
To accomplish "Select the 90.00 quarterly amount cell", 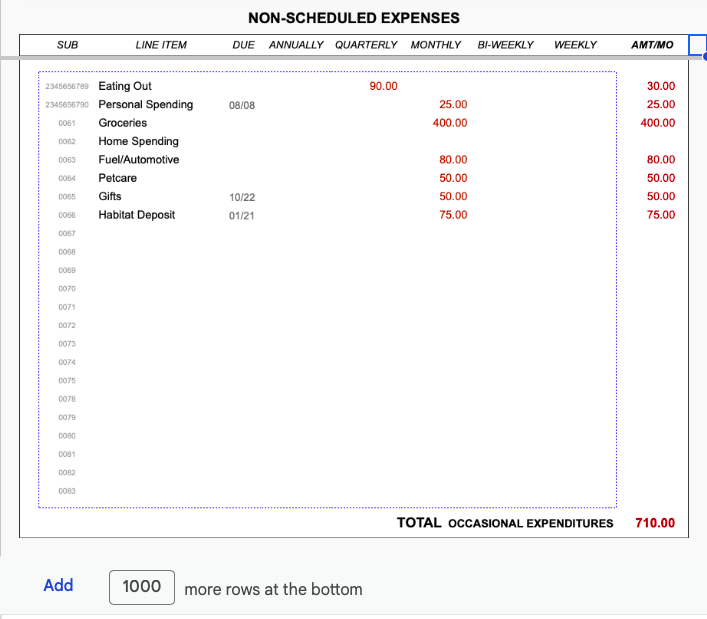I will tap(383, 86).
